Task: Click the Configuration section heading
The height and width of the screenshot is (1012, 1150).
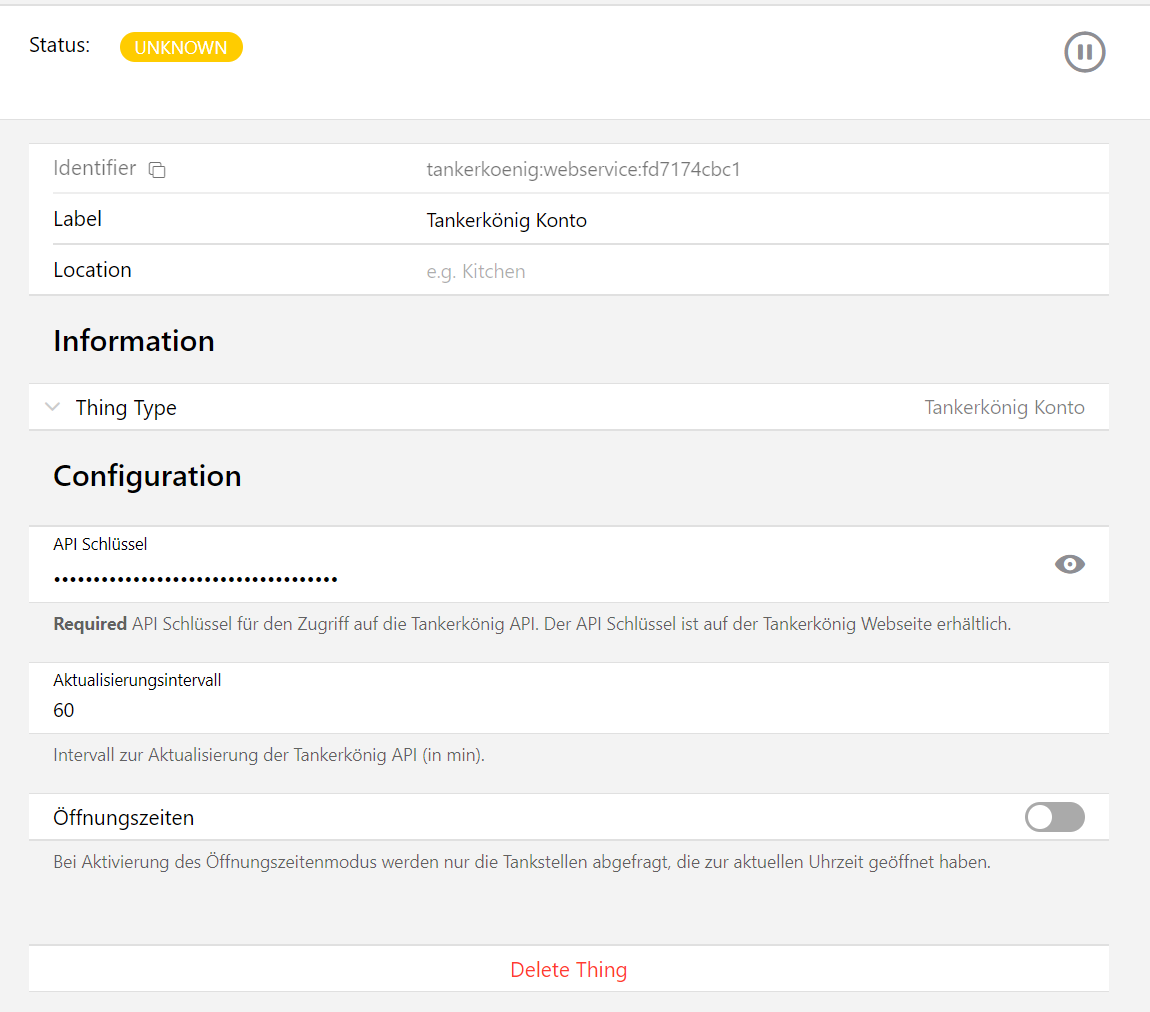Action: point(147,476)
